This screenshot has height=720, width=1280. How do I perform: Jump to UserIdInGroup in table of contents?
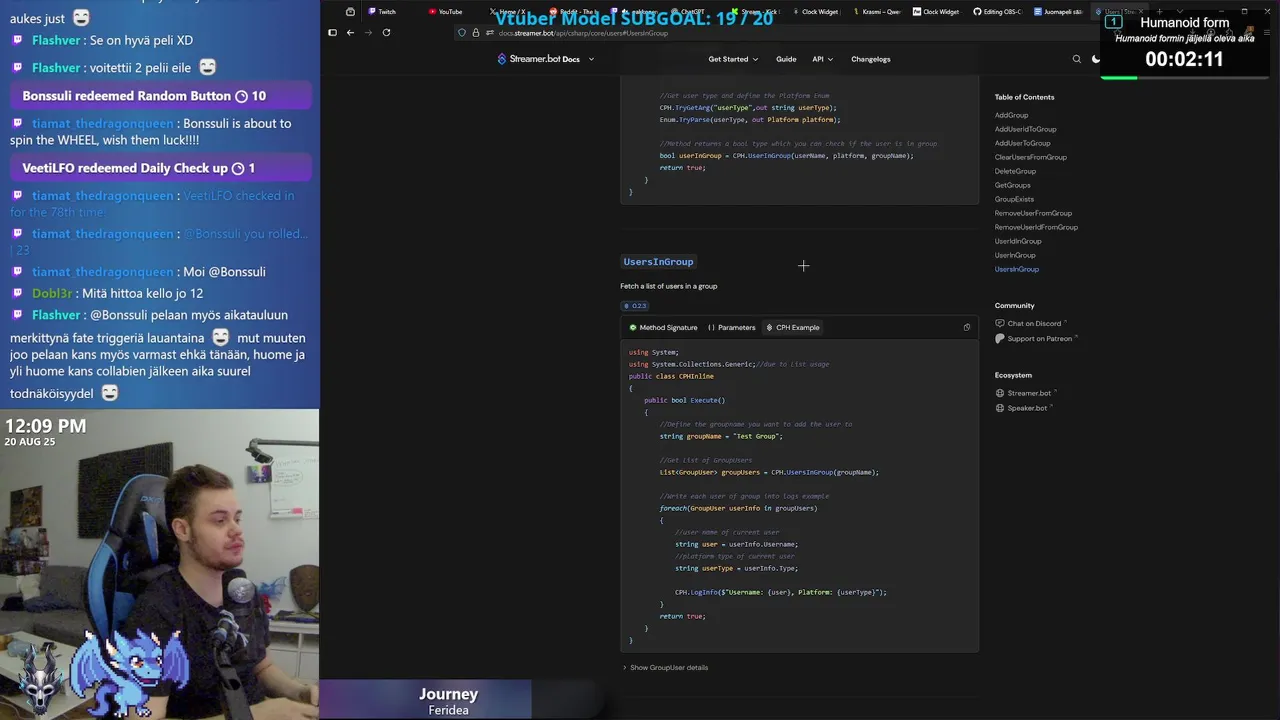[1018, 241]
